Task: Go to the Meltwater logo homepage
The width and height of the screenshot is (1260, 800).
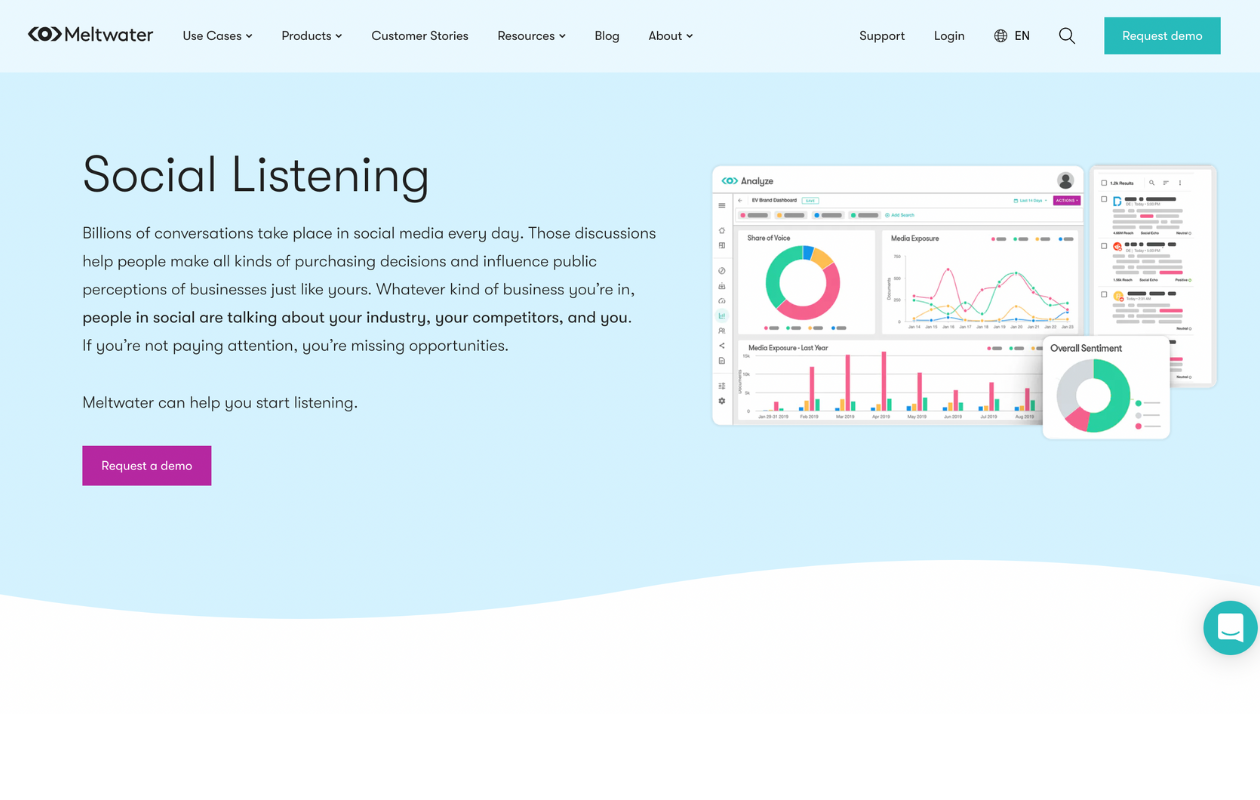Action: [x=90, y=35]
